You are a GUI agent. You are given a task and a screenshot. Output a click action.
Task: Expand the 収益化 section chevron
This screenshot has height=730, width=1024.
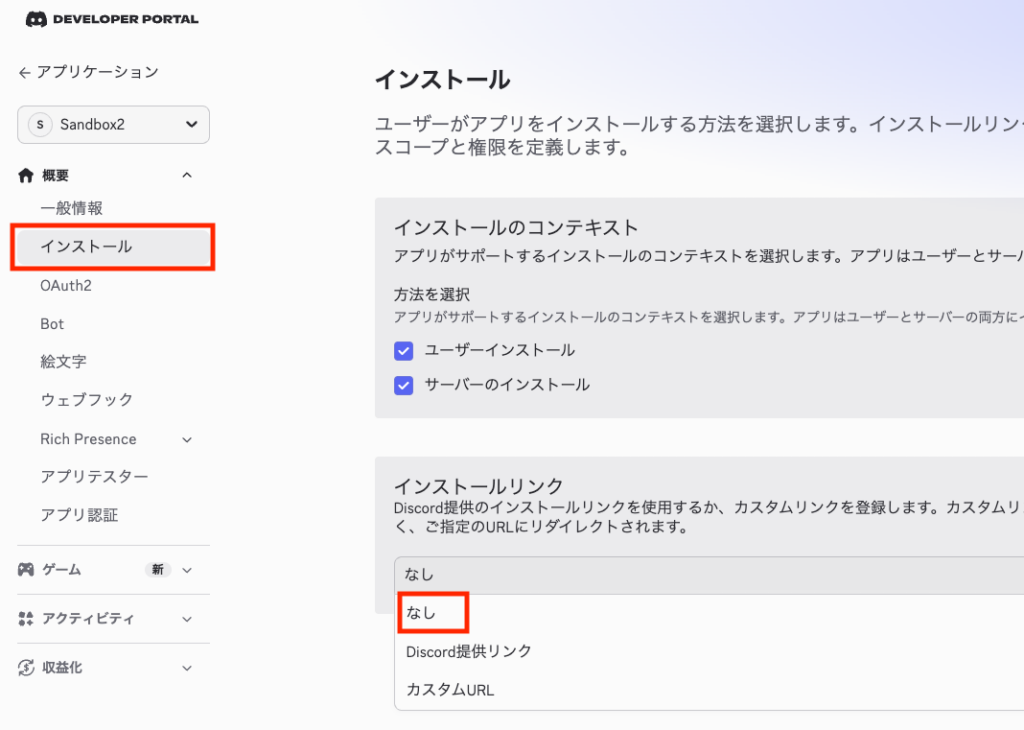point(186,668)
